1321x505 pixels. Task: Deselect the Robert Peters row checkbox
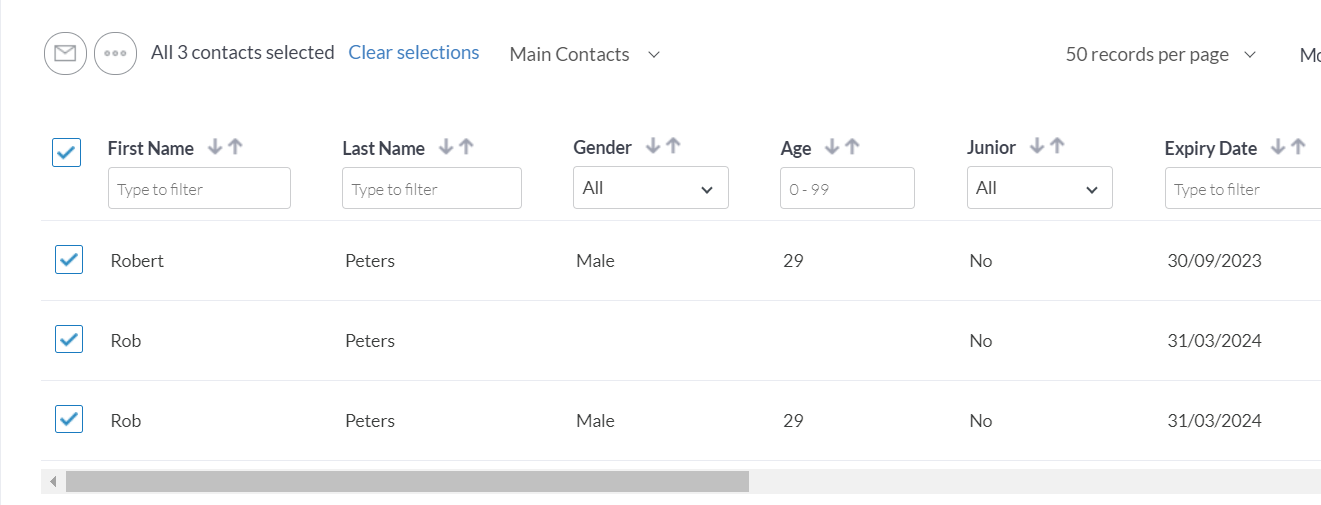coord(68,260)
